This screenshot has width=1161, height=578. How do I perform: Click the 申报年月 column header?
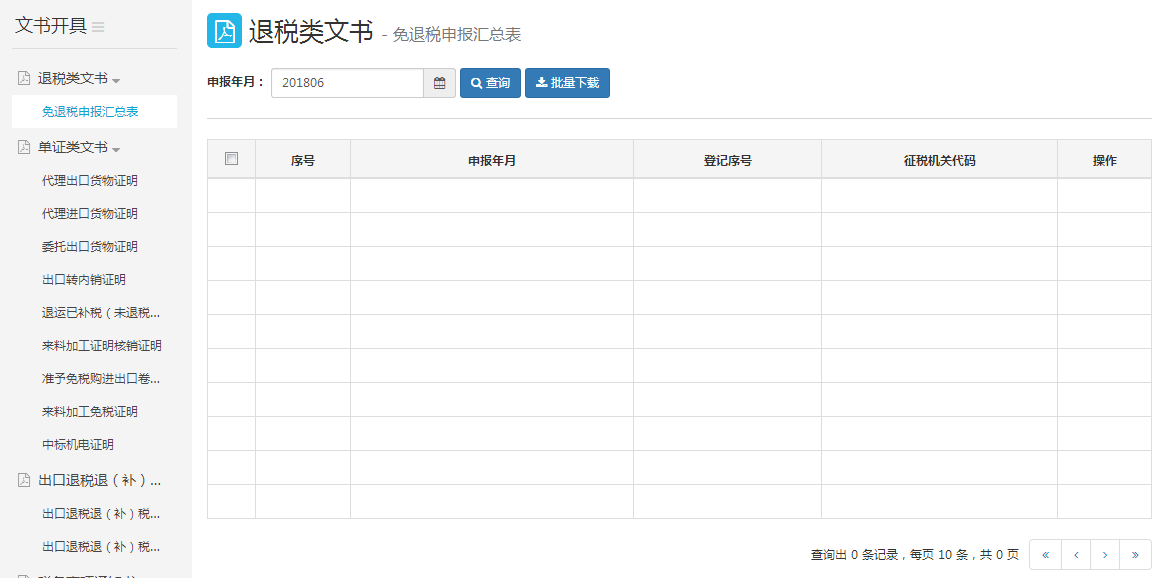coord(491,160)
